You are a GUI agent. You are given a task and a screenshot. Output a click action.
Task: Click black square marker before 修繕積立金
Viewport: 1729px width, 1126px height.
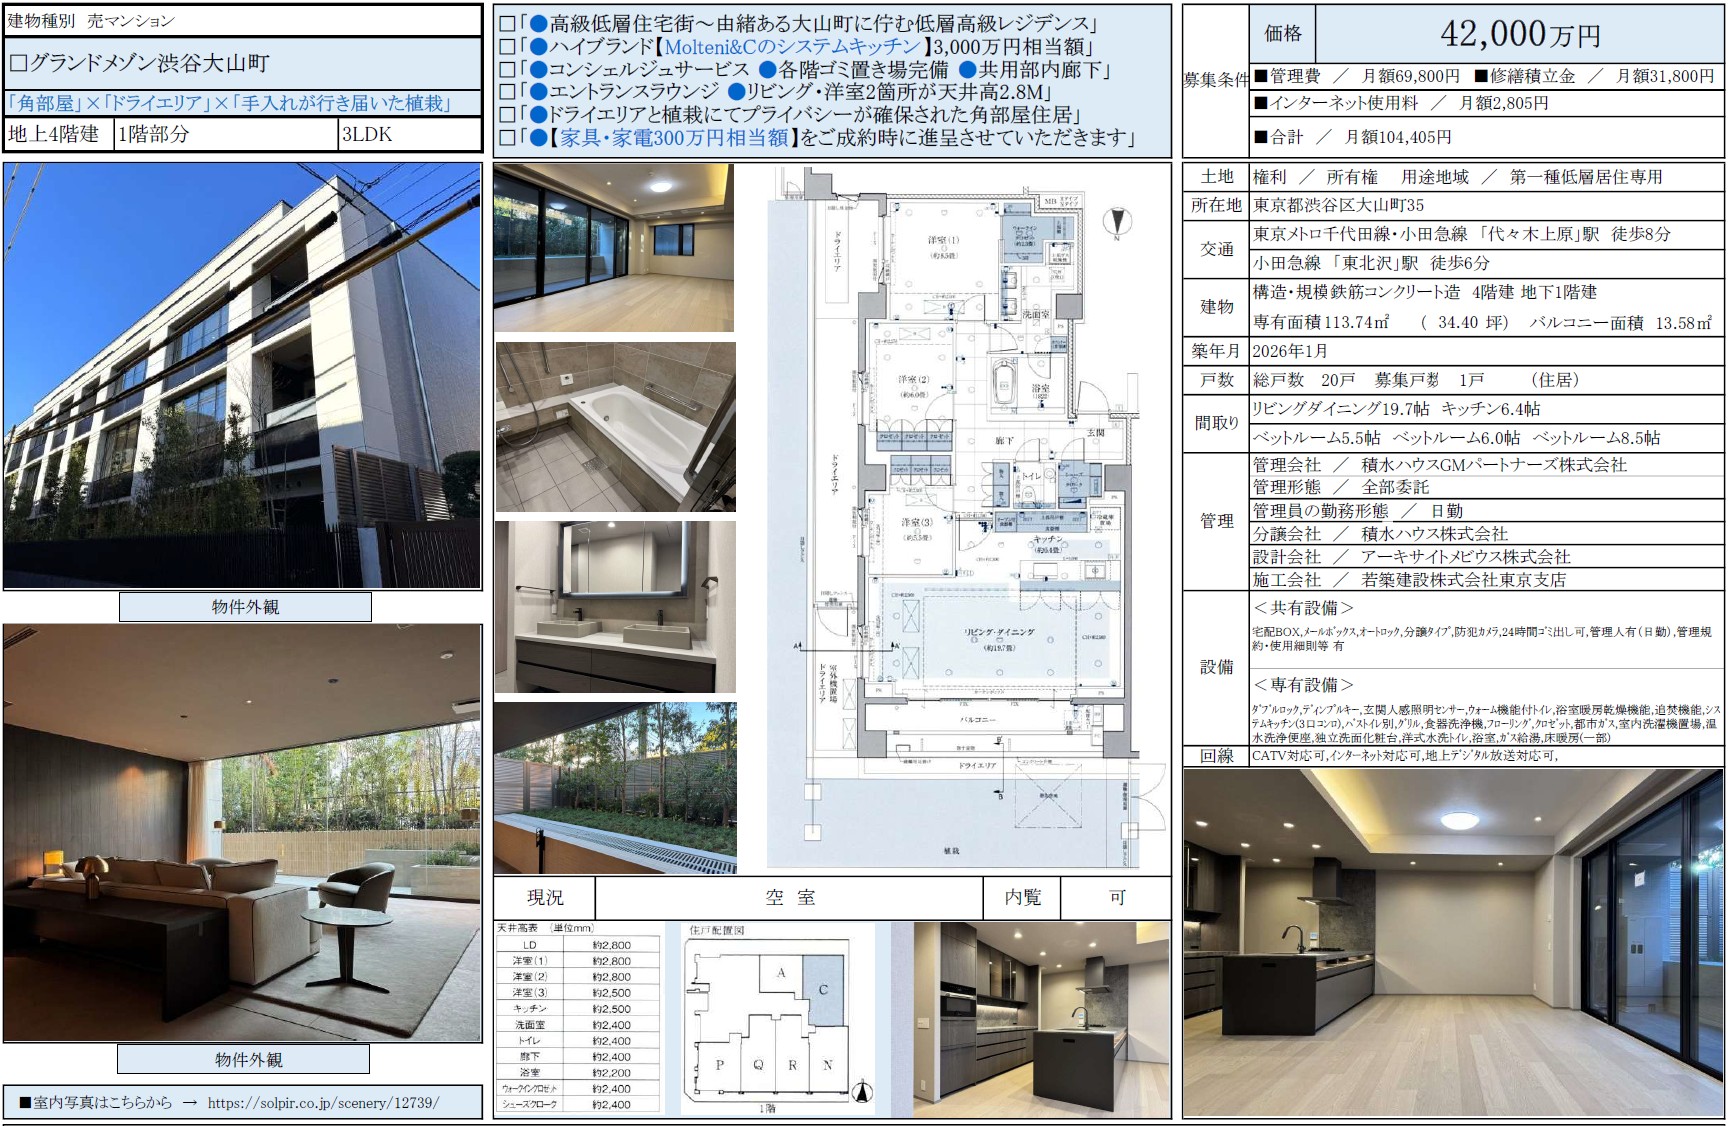tap(1481, 76)
